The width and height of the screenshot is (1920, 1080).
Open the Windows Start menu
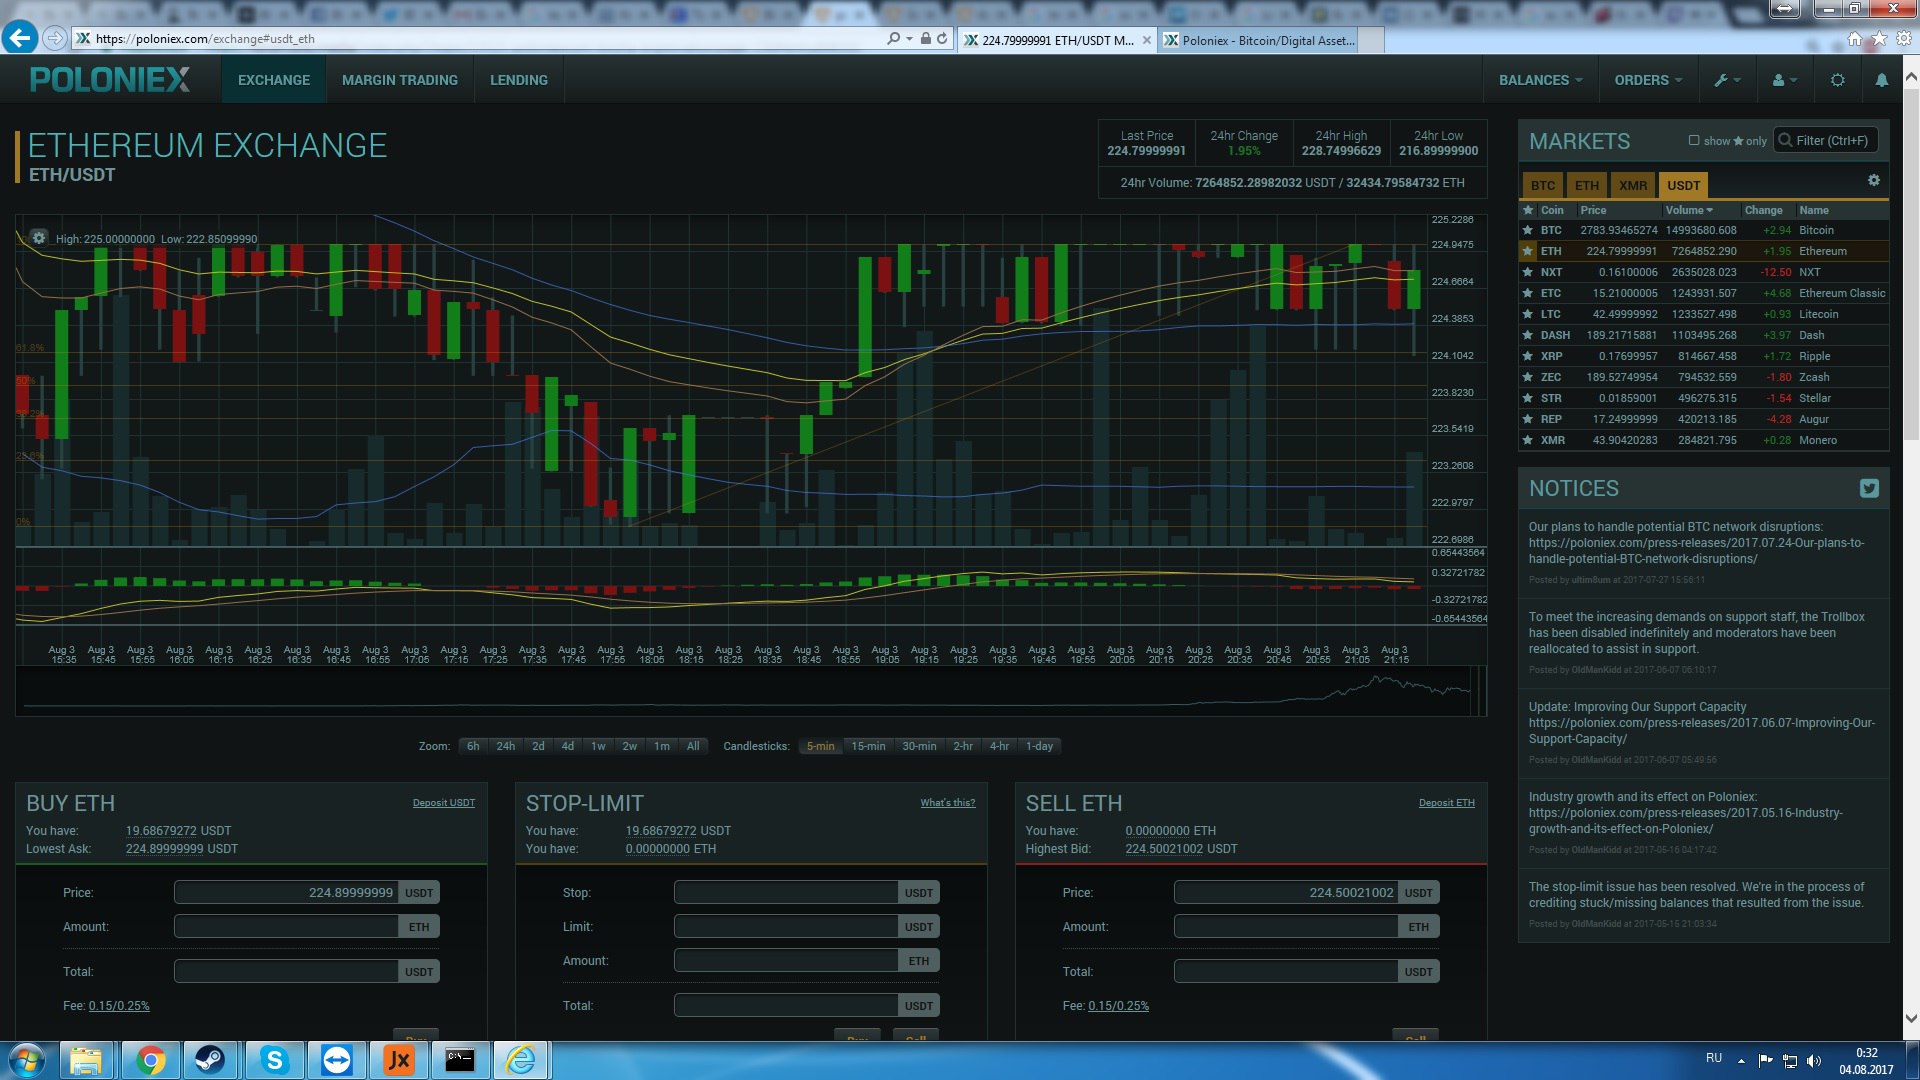click(27, 1060)
